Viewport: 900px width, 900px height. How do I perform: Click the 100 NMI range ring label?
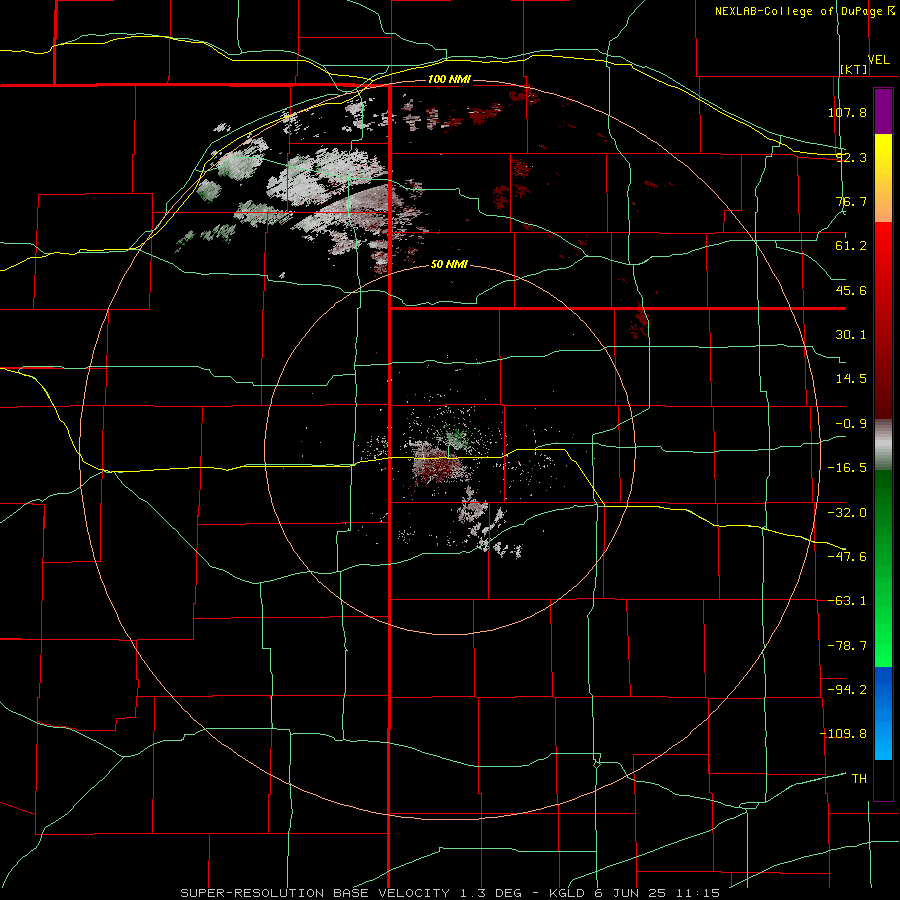(x=449, y=79)
